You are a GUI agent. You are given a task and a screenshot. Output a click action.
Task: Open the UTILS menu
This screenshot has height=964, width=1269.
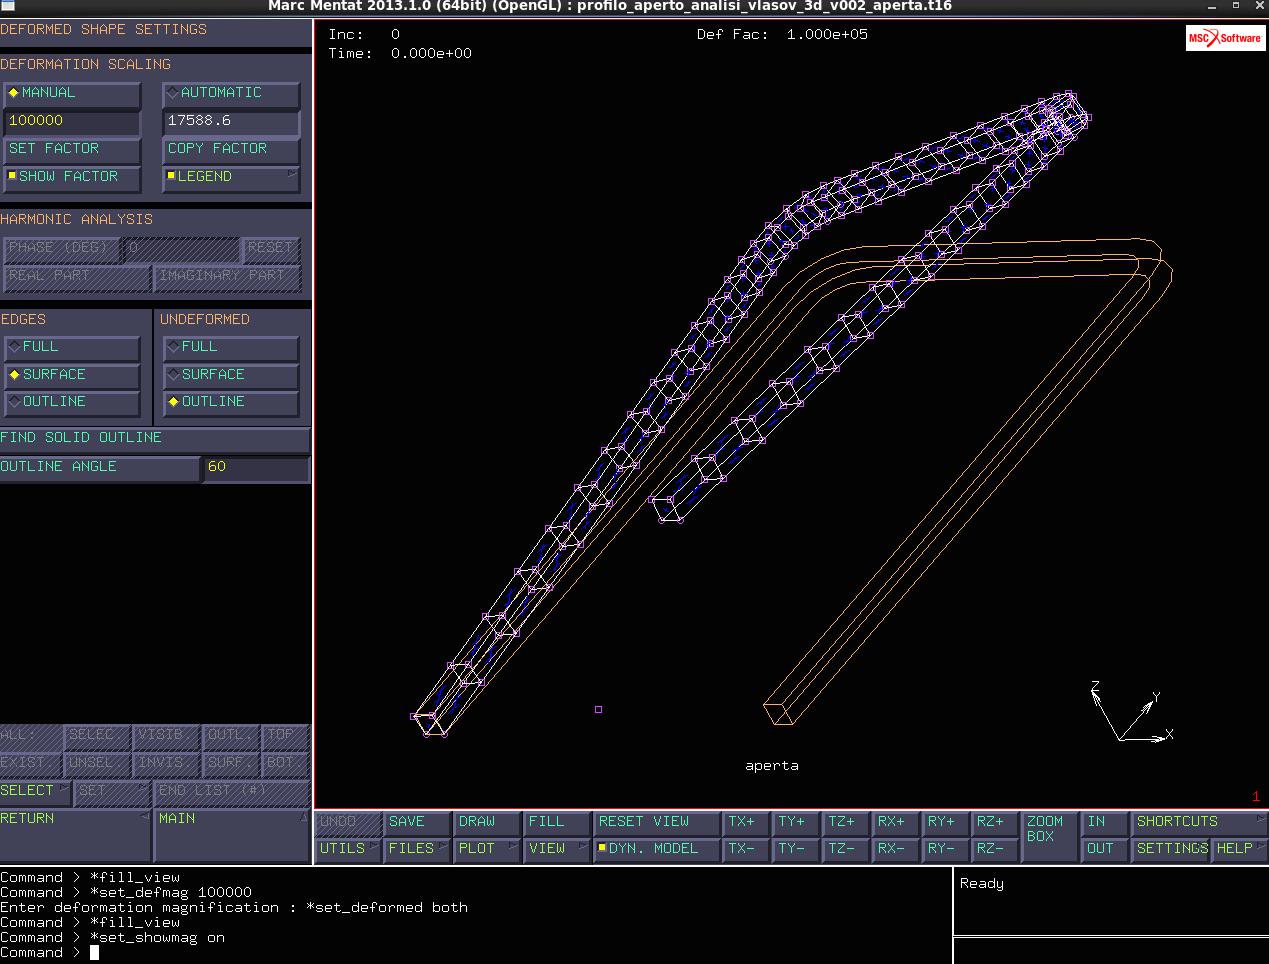click(349, 849)
